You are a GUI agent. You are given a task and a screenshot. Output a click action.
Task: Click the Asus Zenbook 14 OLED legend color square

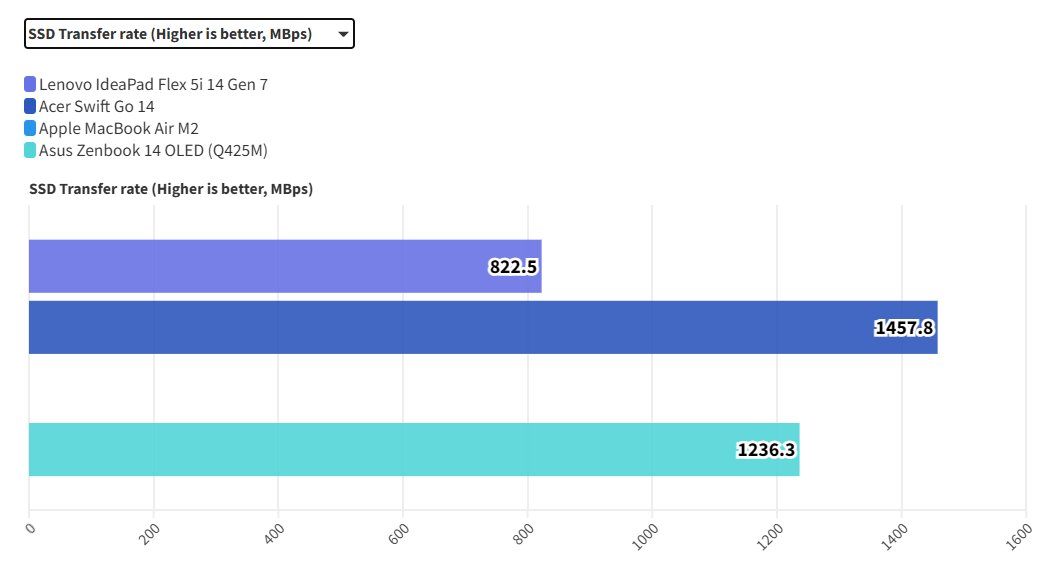pyautogui.click(x=30, y=151)
